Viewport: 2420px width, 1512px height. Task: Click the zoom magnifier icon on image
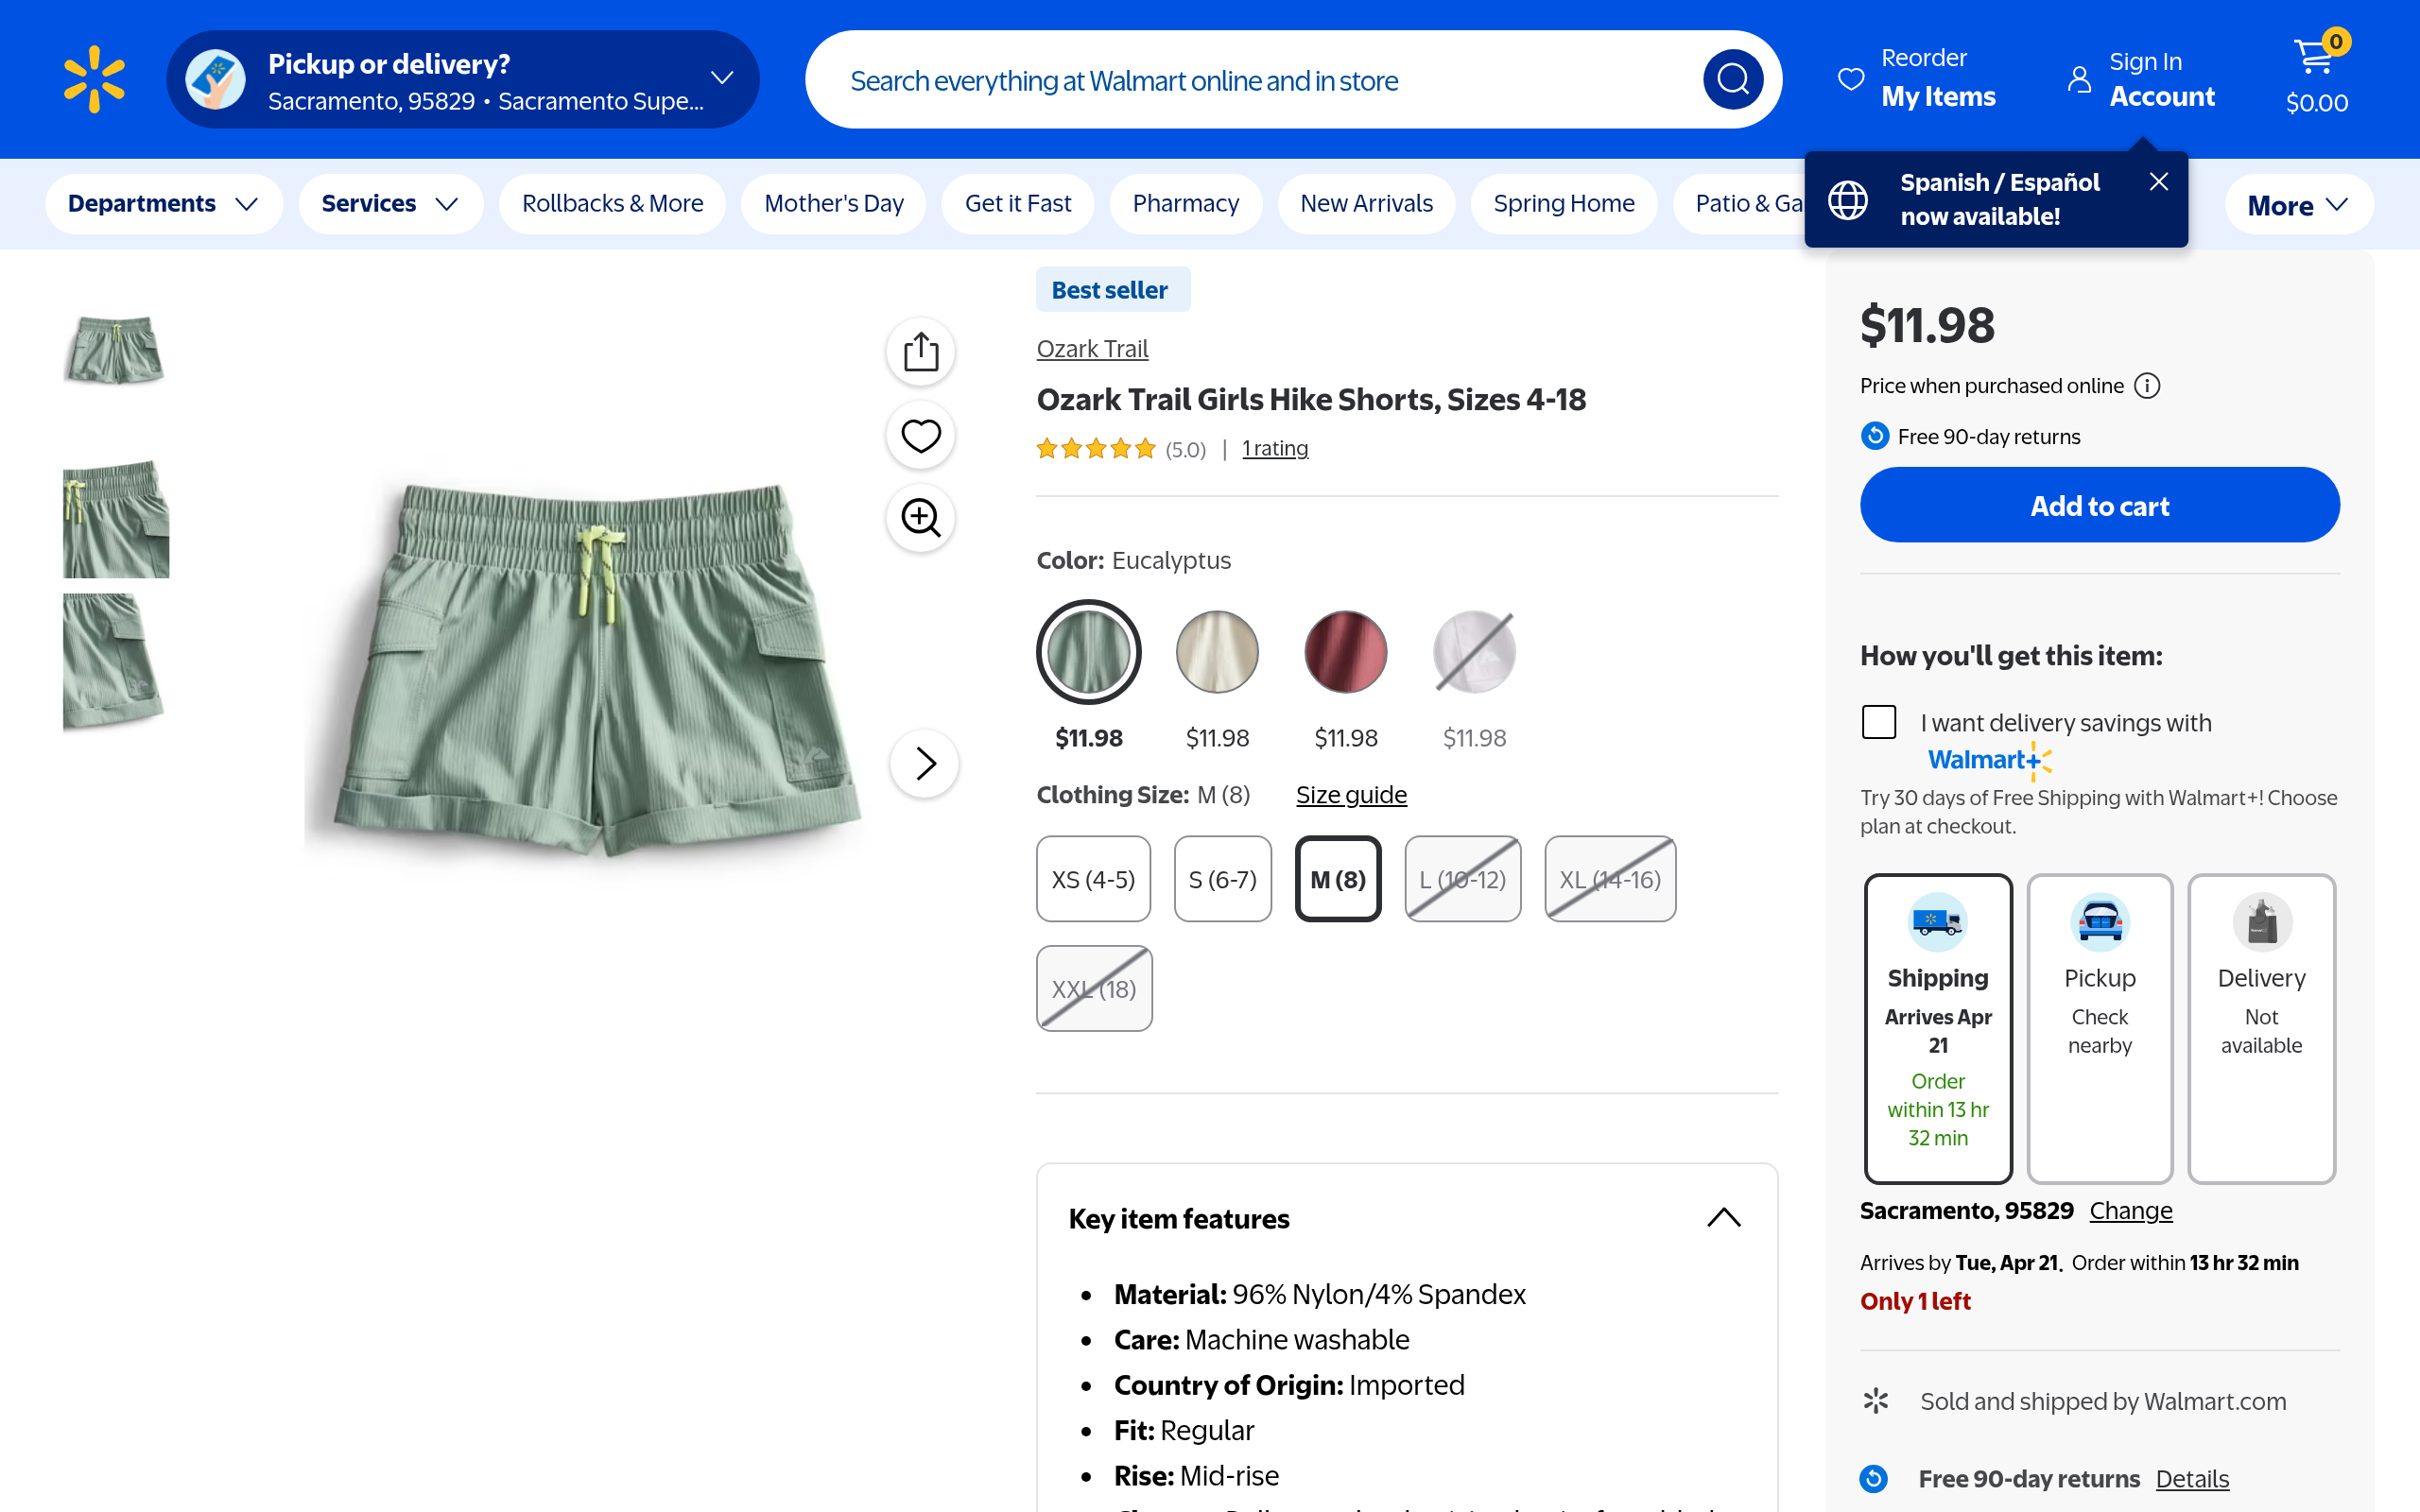920,518
